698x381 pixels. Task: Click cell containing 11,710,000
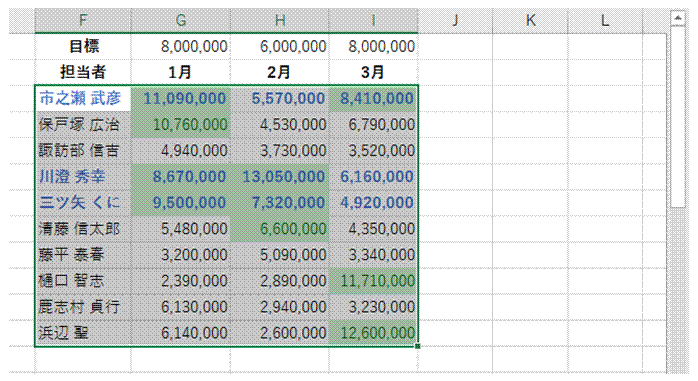pos(373,281)
